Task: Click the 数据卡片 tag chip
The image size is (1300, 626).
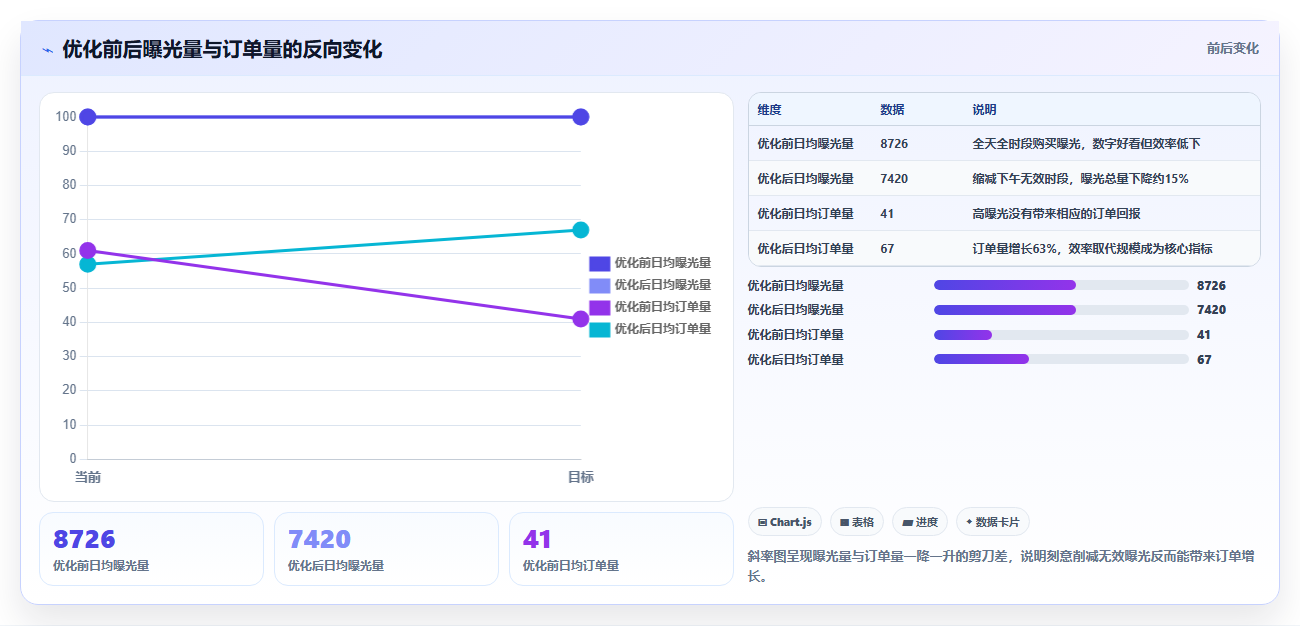Action: tap(993, 522)
